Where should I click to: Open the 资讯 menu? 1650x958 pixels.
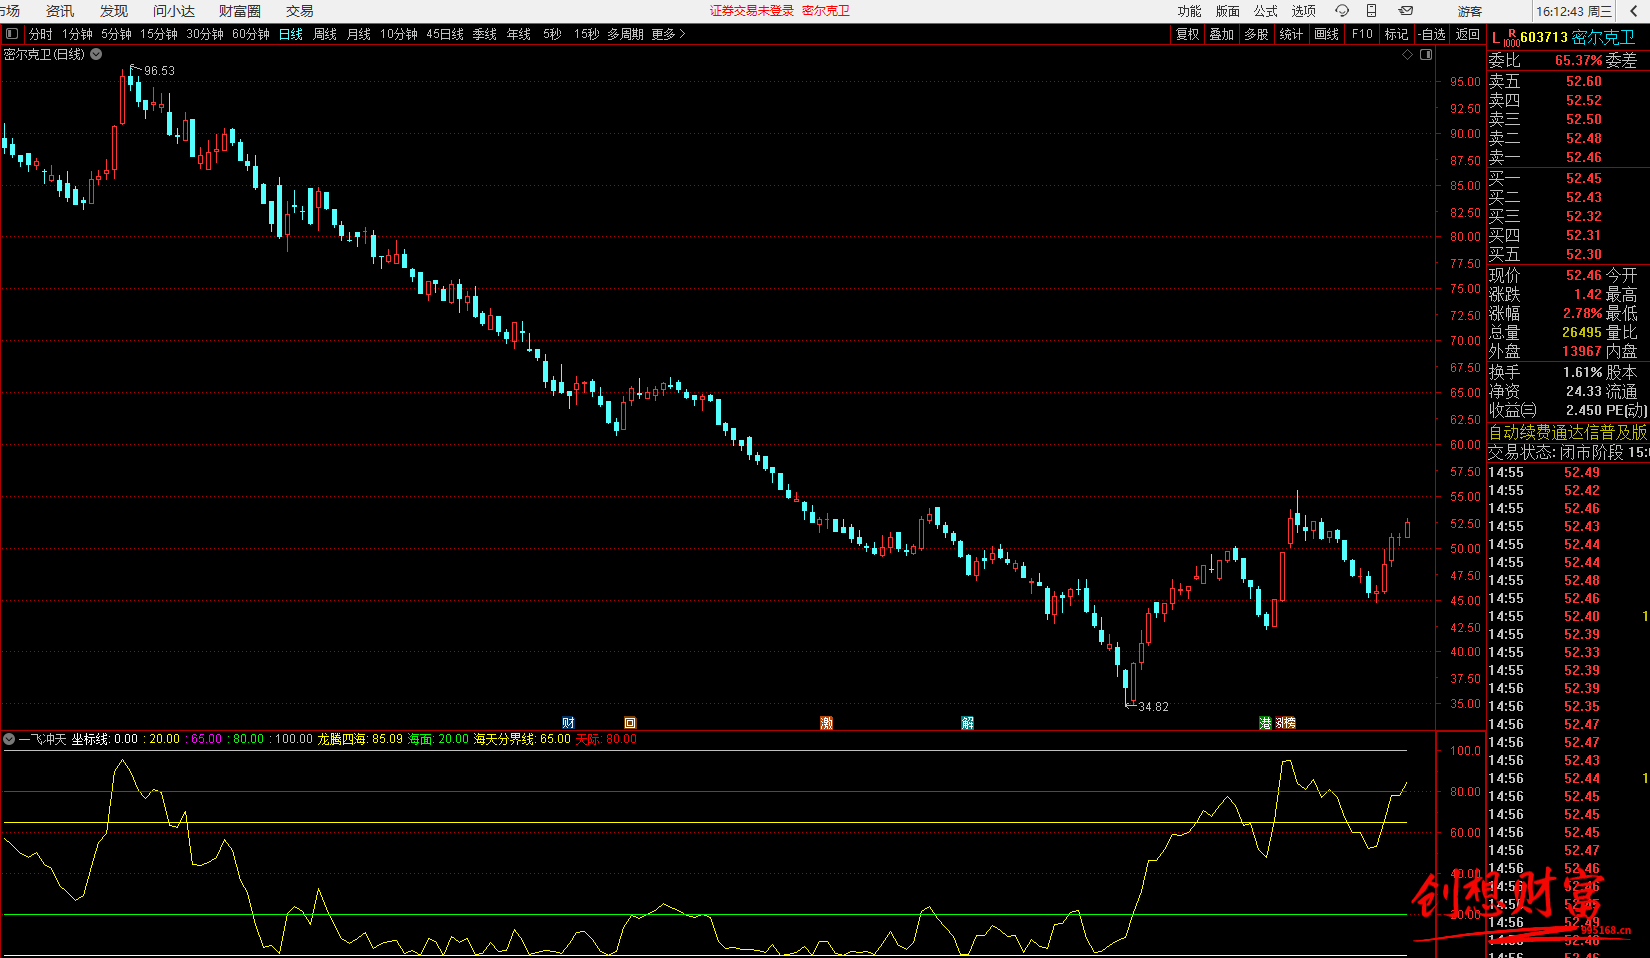[60, 11]
